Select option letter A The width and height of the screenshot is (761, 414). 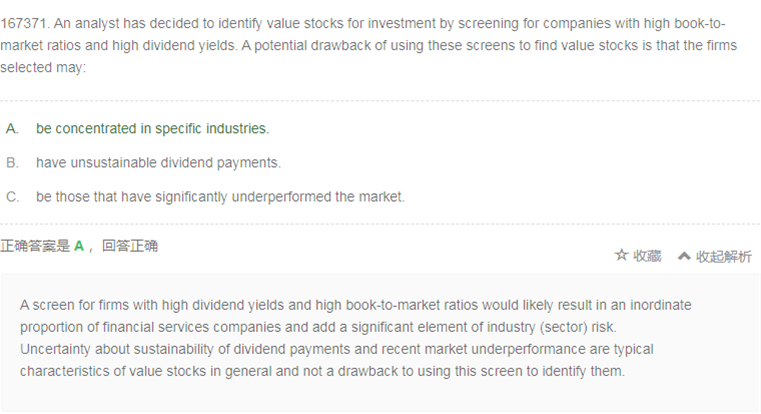[x=12, y=129]
